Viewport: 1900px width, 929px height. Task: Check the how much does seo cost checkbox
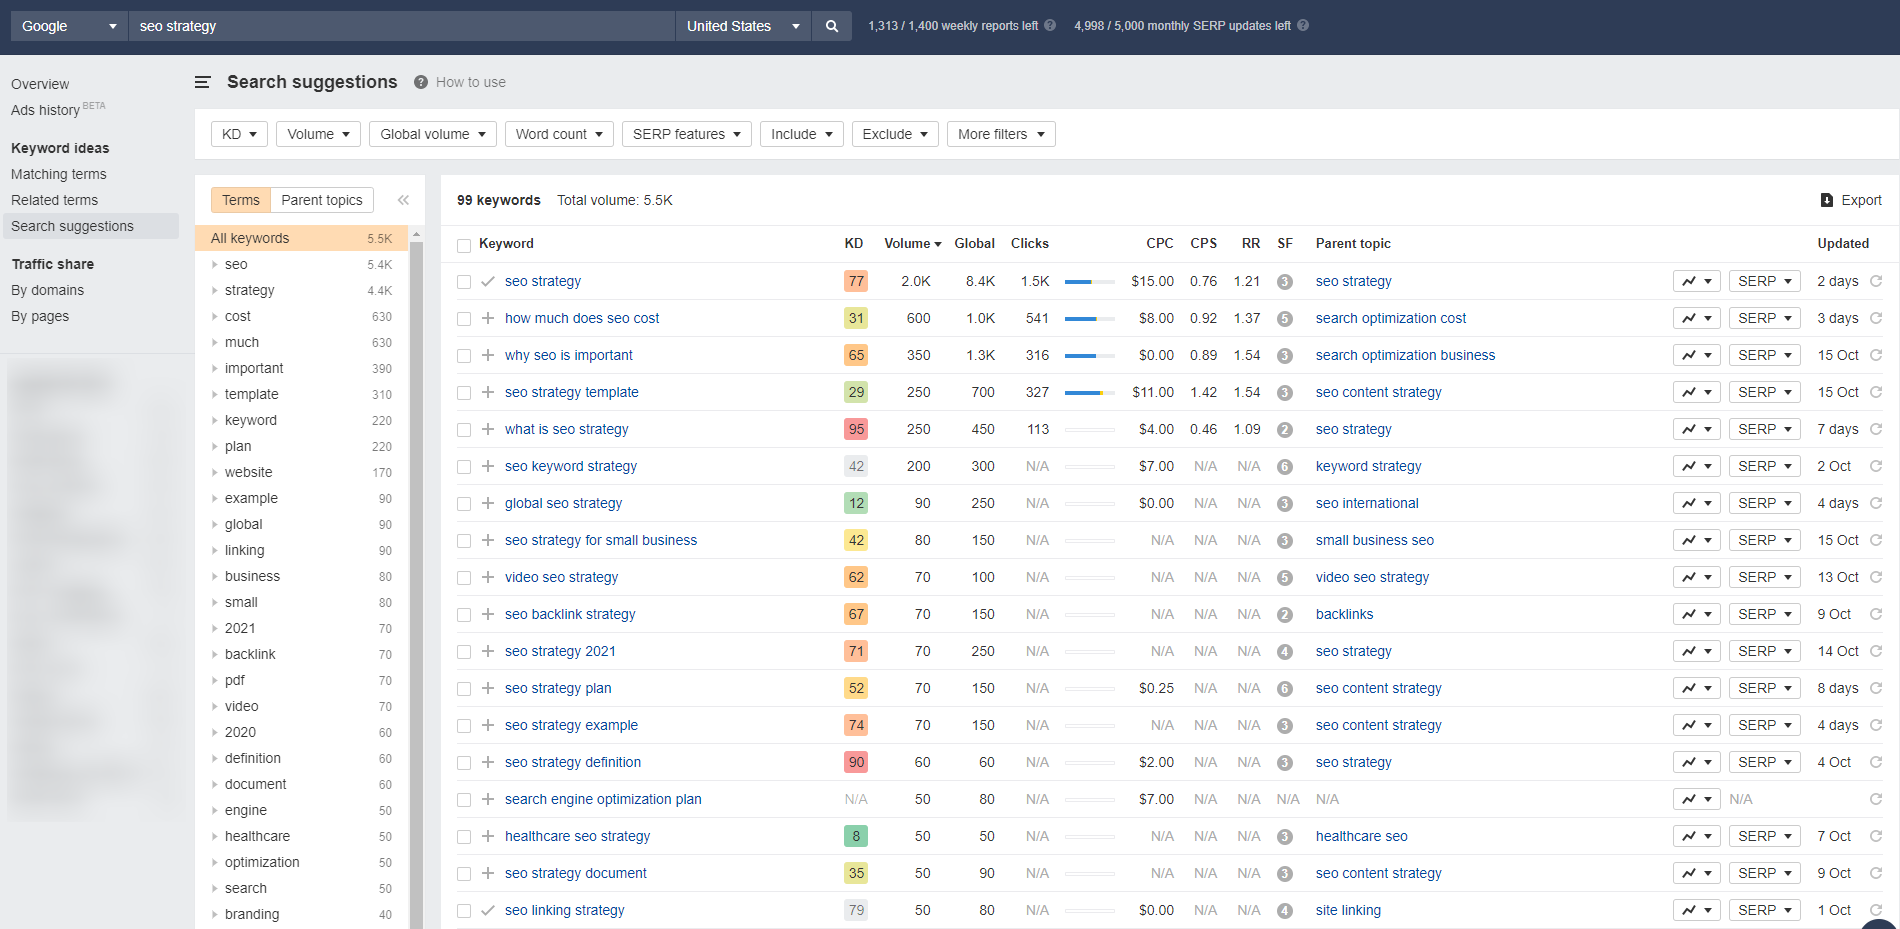tap(464, 319)
